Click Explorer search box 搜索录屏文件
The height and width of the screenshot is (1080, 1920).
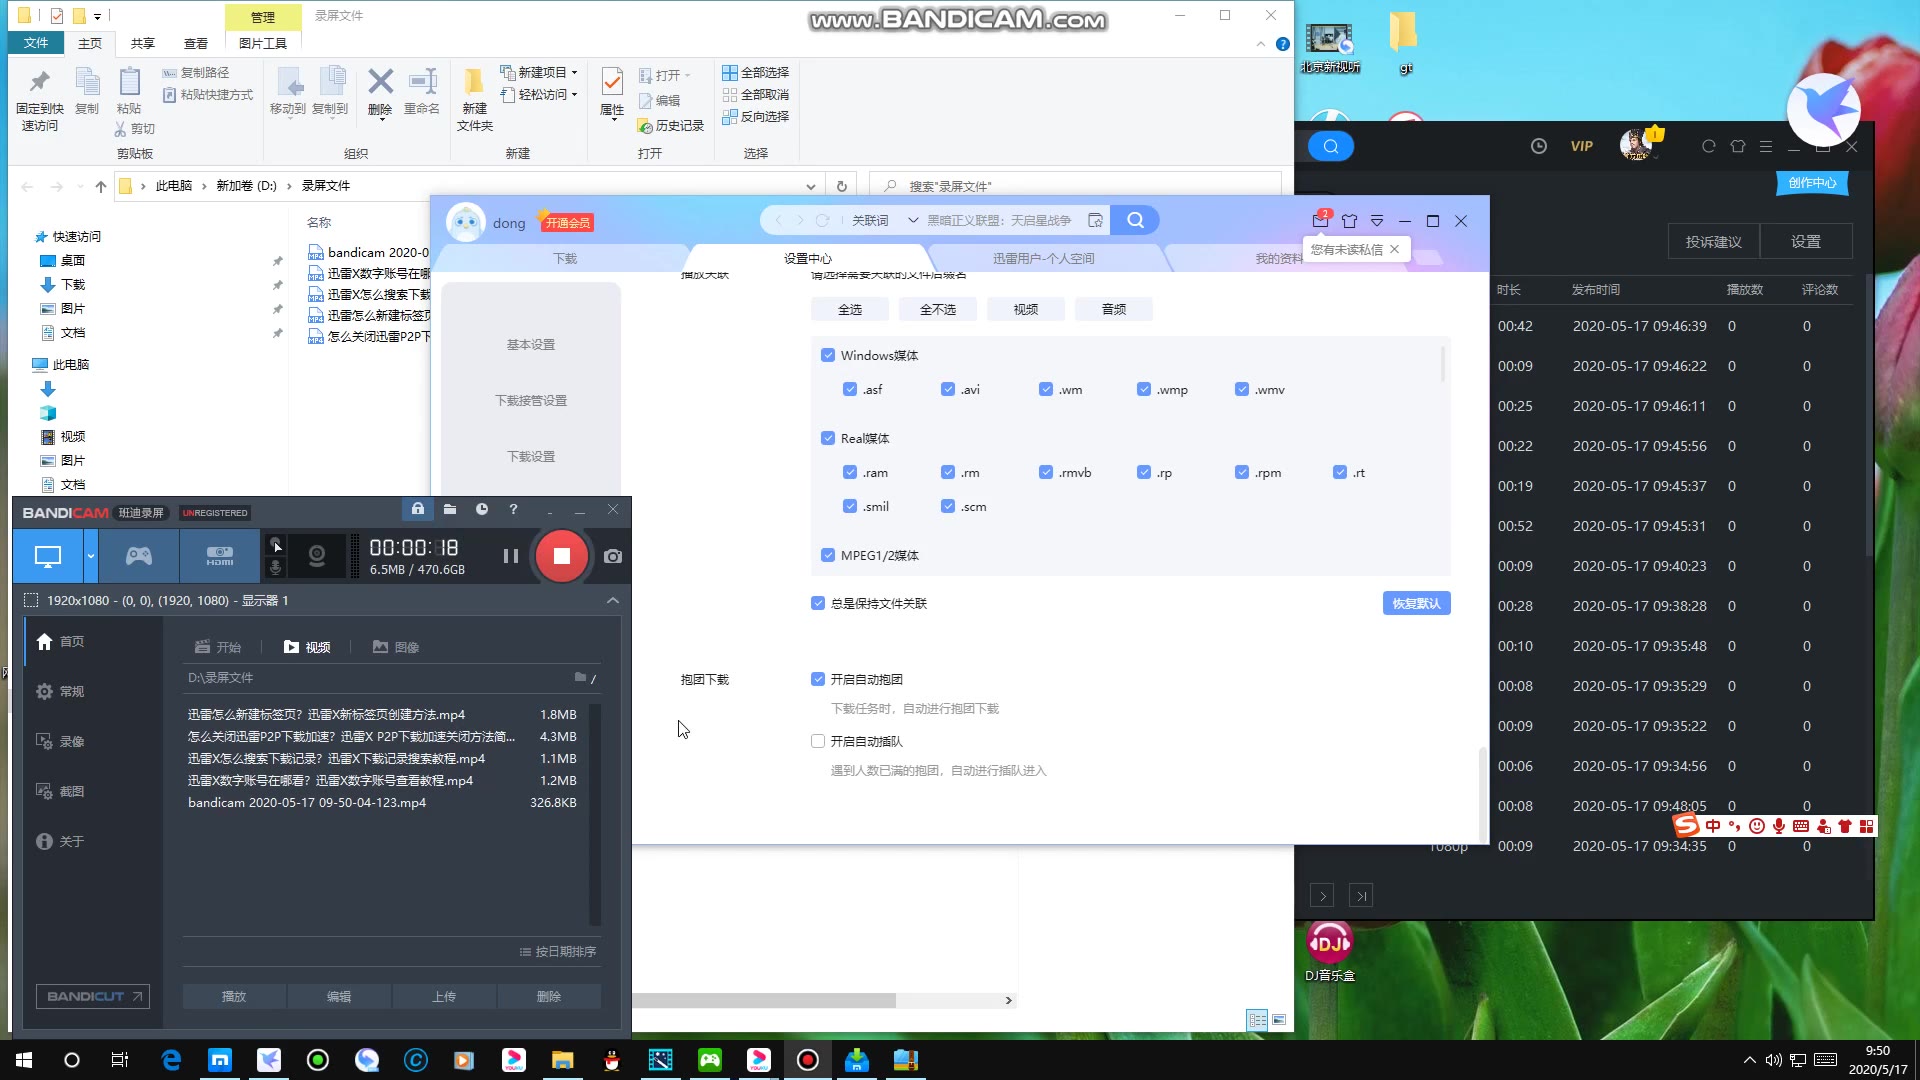pos(1076,186)
